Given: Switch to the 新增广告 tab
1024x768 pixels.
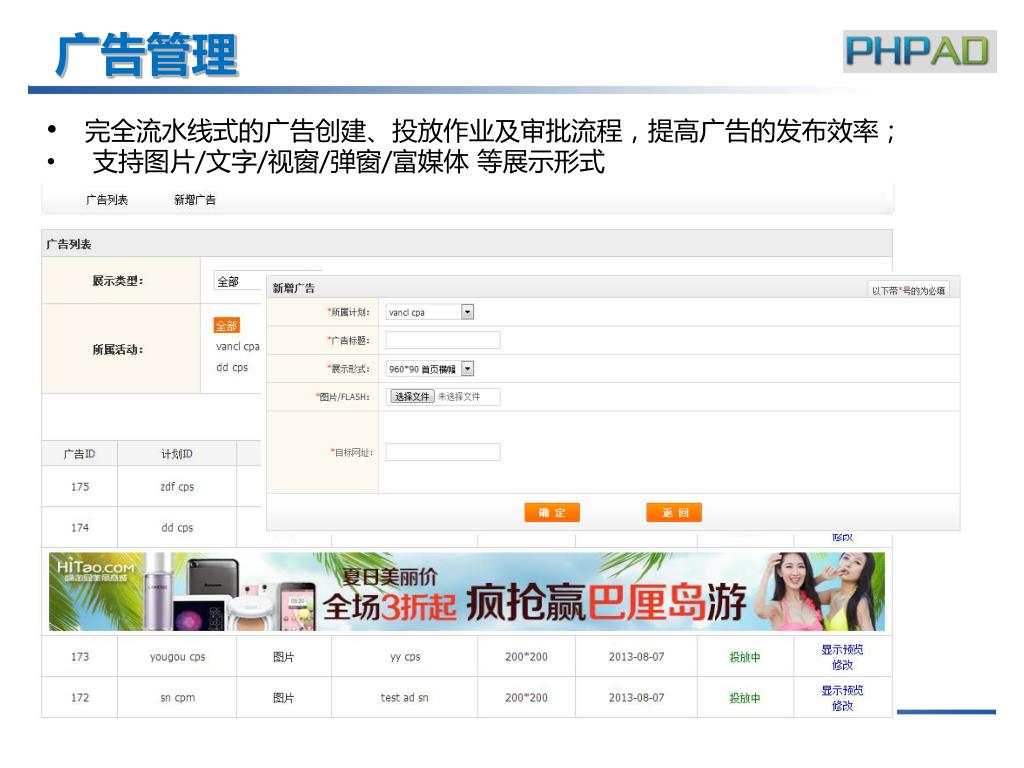Looking at the screenshot, I should [195, 200].
